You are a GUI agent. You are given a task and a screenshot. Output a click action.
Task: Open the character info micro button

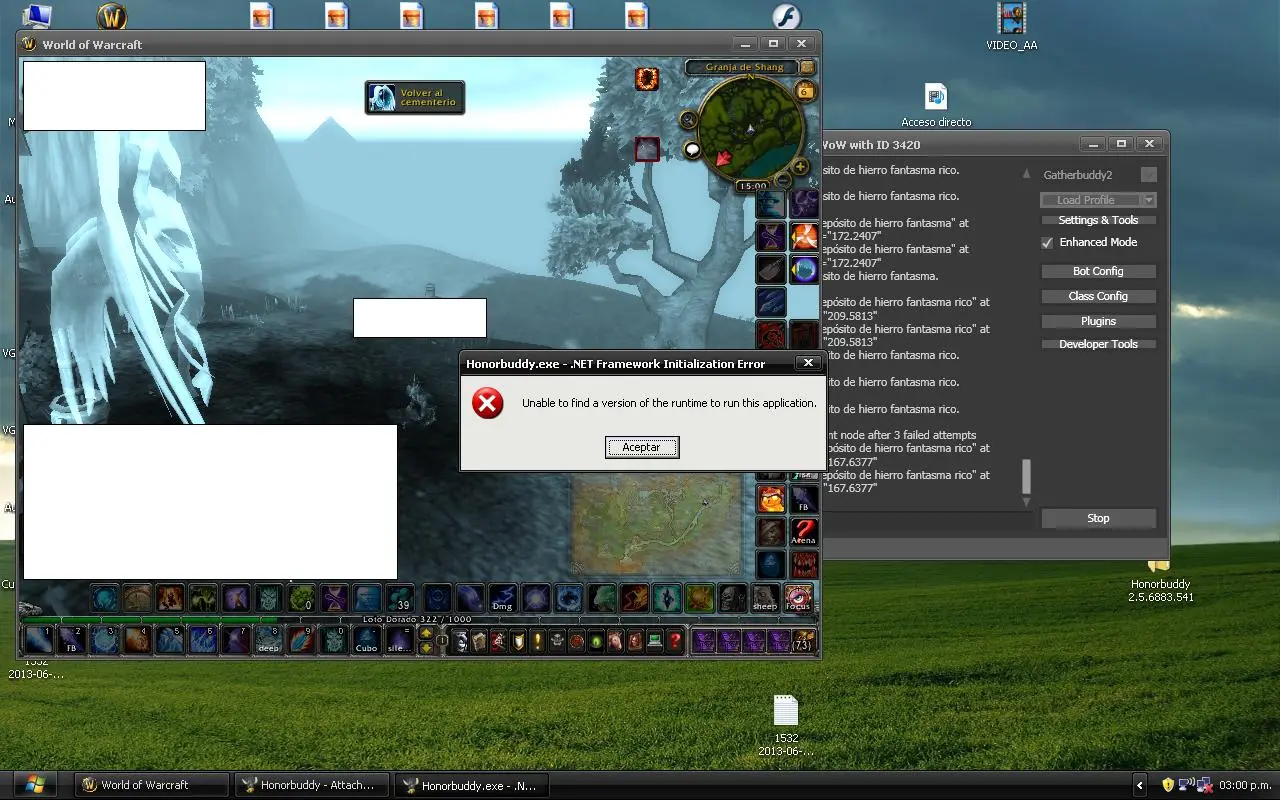[461, 641]
